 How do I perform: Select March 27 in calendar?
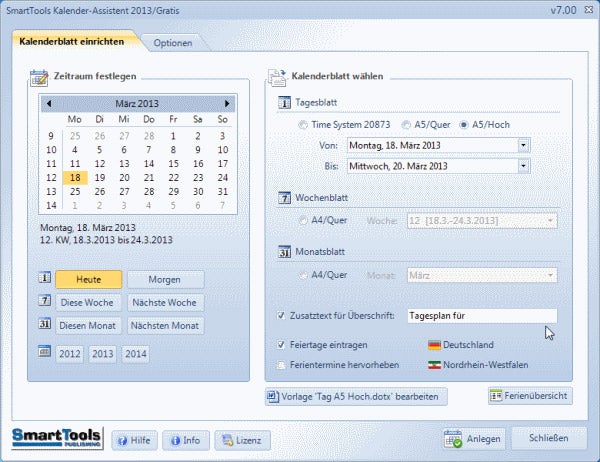tap(124, 191)
